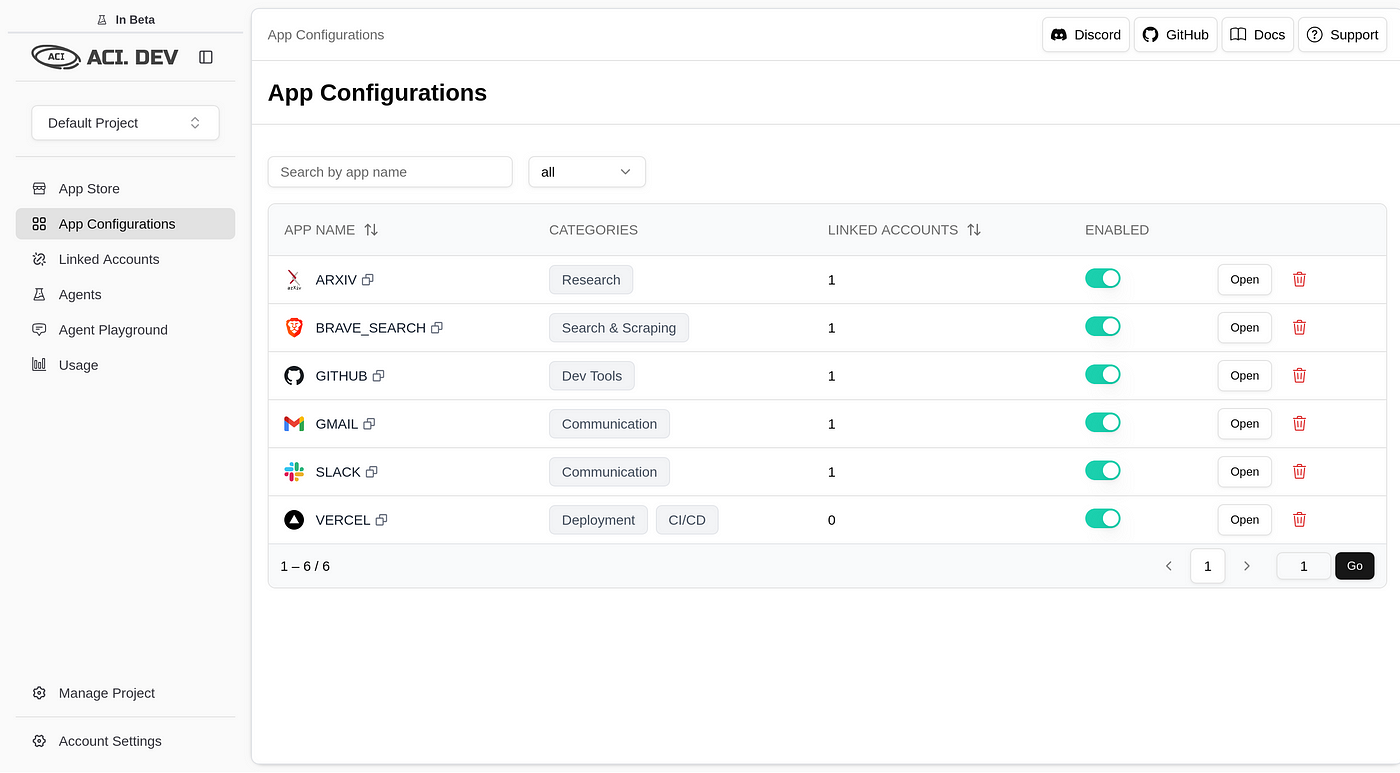Delete the ARXIV configuration with trash icon
Viewport: 1400px width, 773px height.
pos(1299,279)
